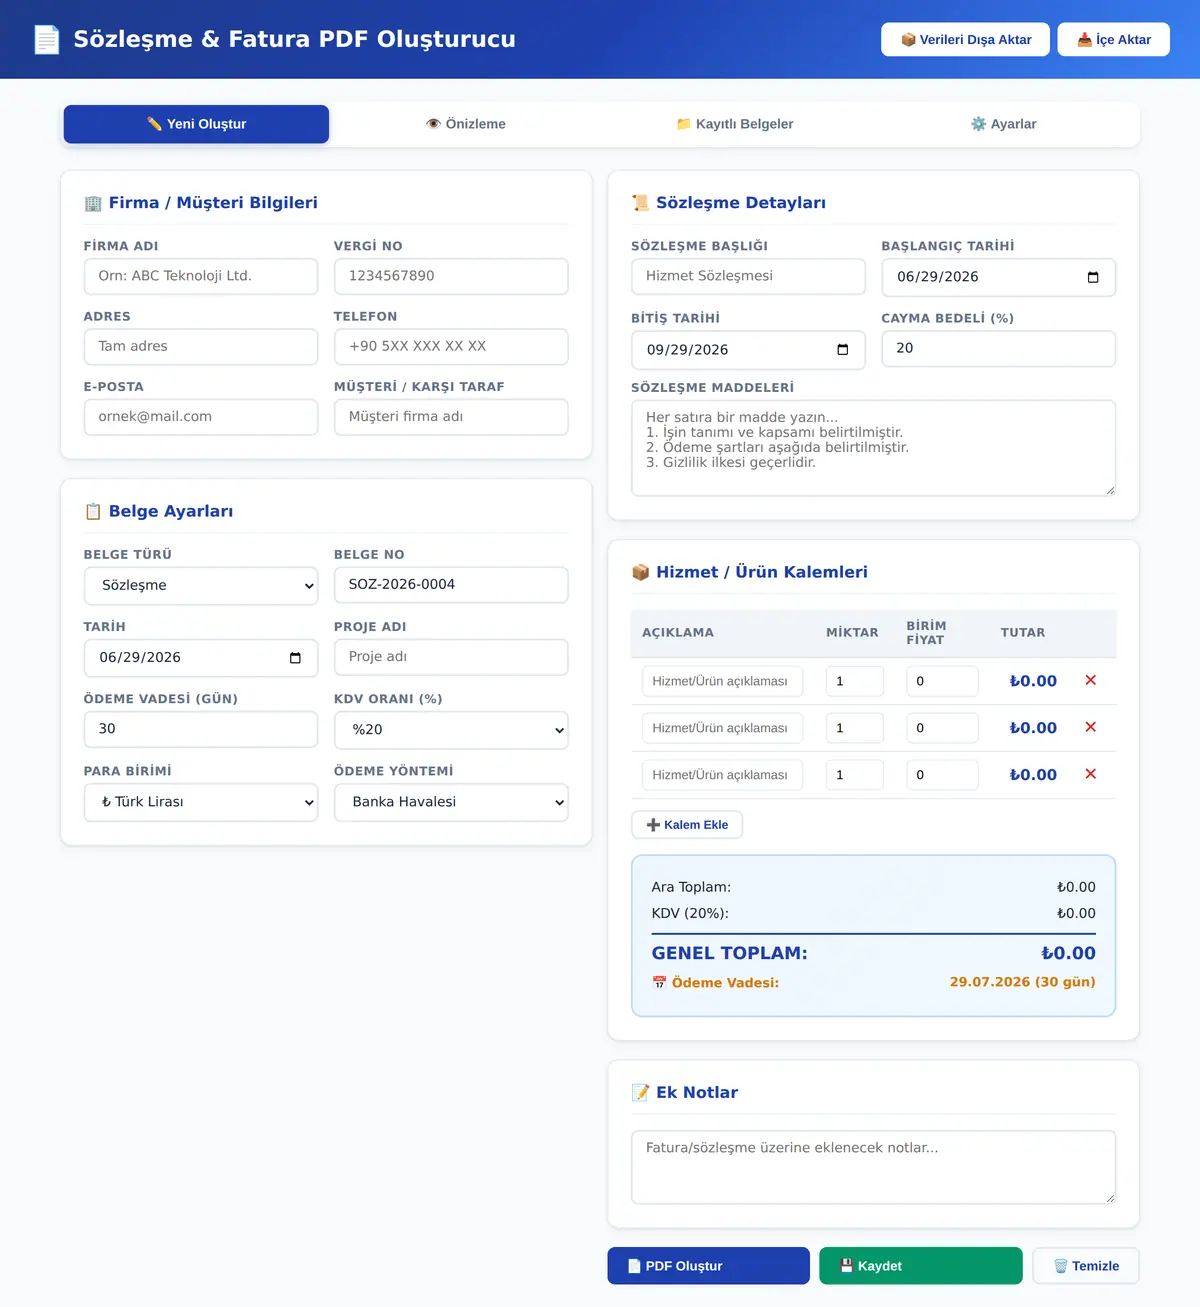Clear the form with Temizle
The width and height of the screenshot is (1200, 1307).
click(1086, 1266)
